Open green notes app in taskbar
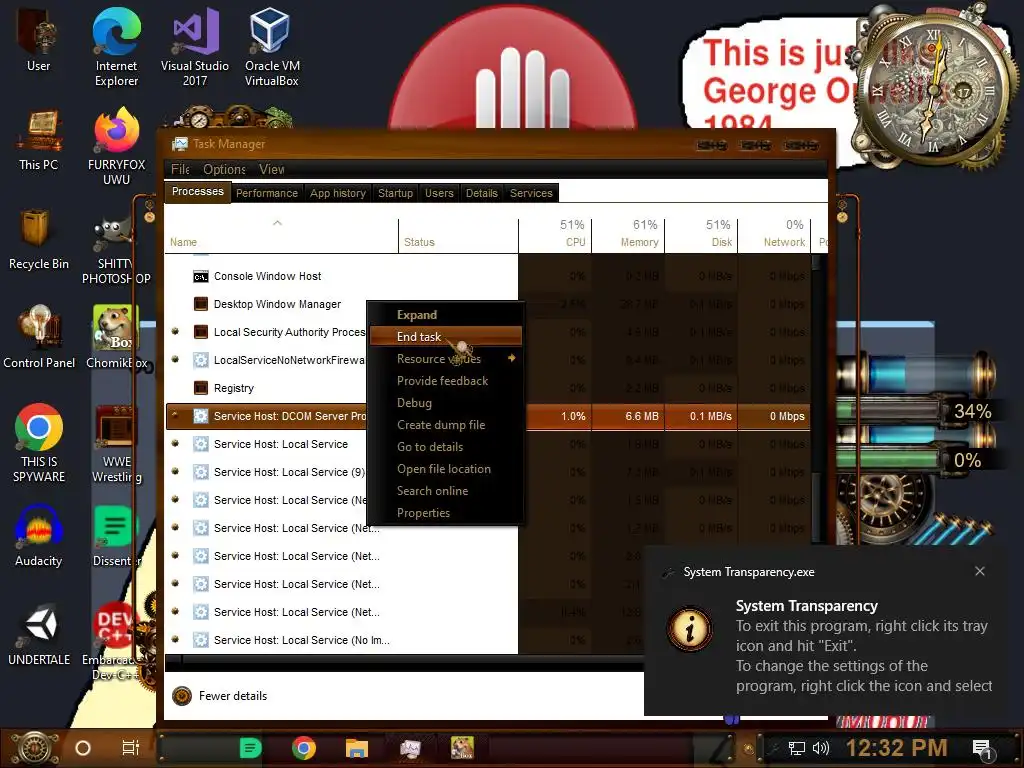Viewport: 1024px width, 768px height. [x=250, y=748]
